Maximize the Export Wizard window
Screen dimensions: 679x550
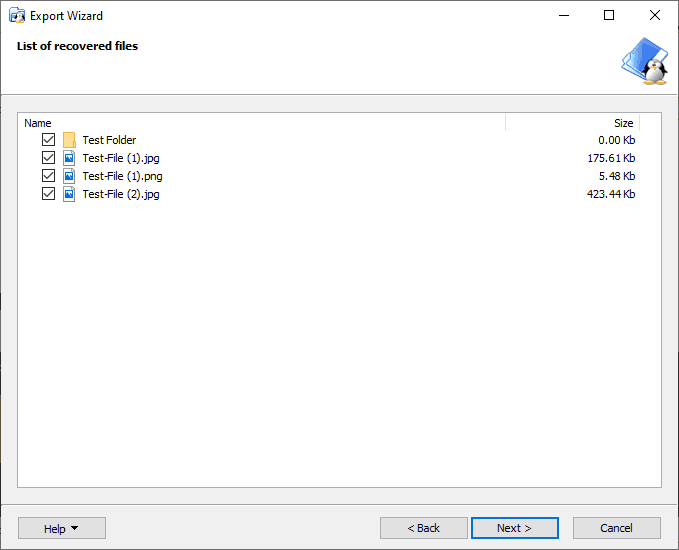(x=609, y=16)
